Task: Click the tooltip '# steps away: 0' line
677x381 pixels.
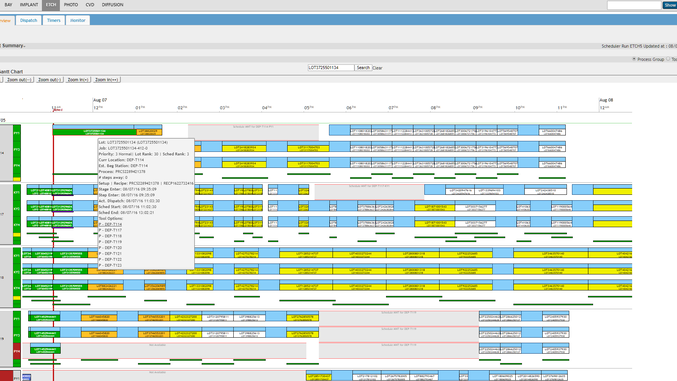Action: tap(113, 178)
